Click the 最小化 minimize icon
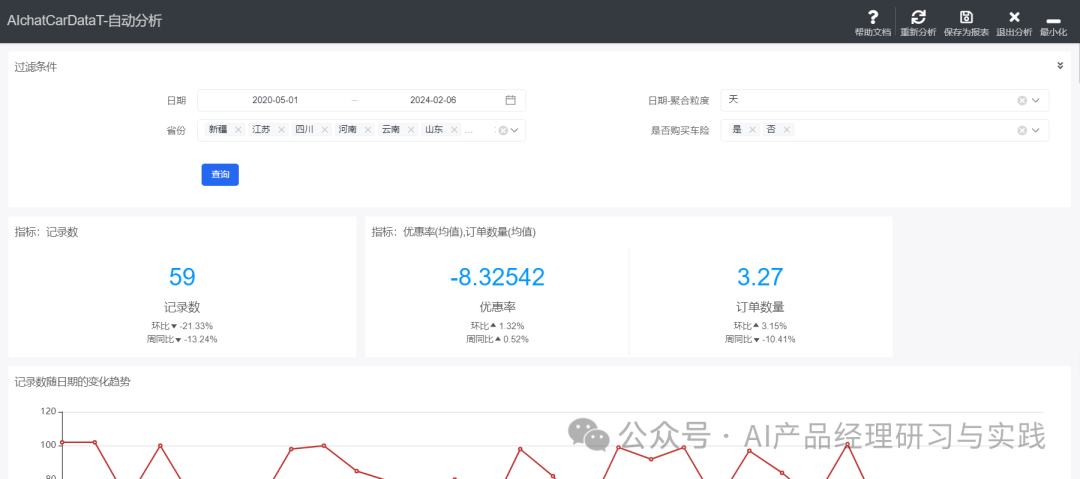The height and width of the screenshot is (479, 1080). click(x=1052, y=20)
